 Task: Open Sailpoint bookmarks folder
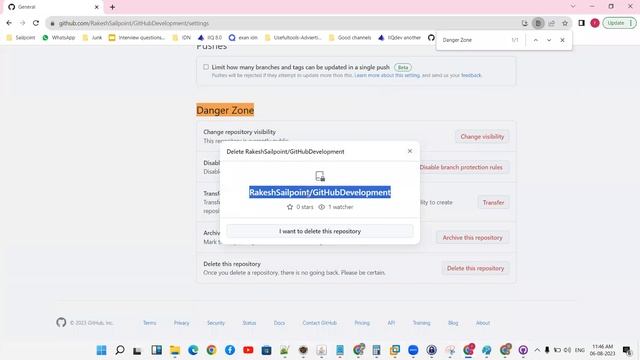(20, 38)
